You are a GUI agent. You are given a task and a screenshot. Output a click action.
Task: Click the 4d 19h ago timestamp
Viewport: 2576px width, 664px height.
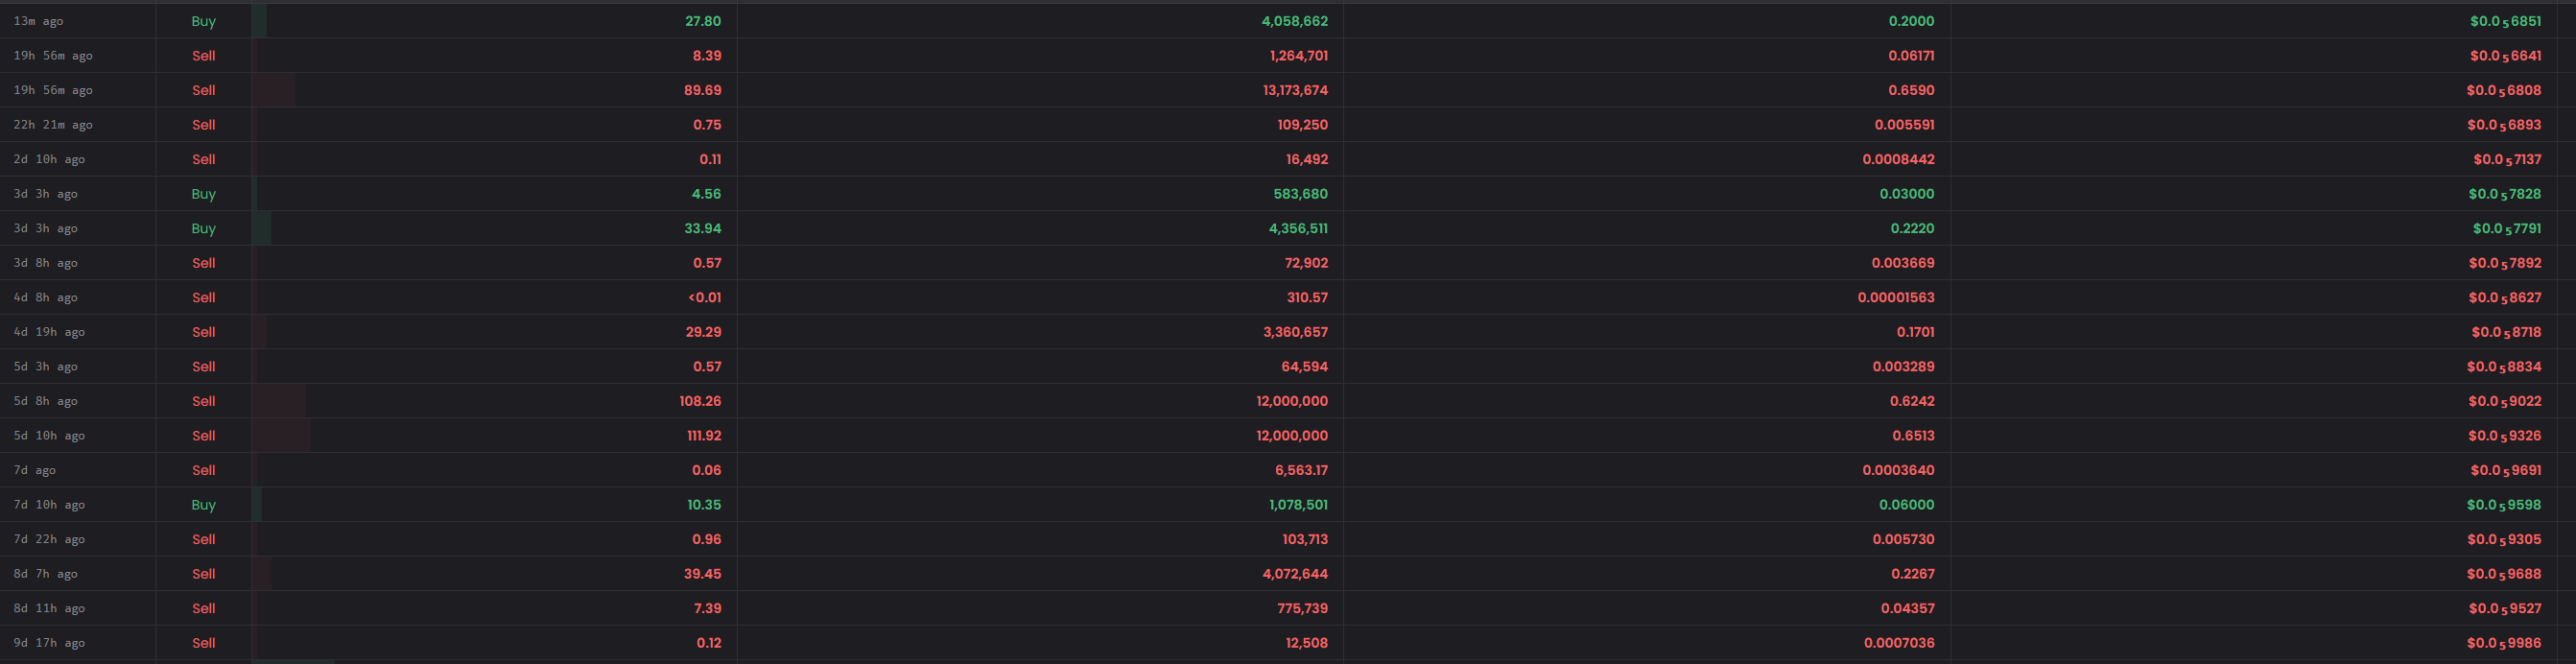[x=49, y=332]
